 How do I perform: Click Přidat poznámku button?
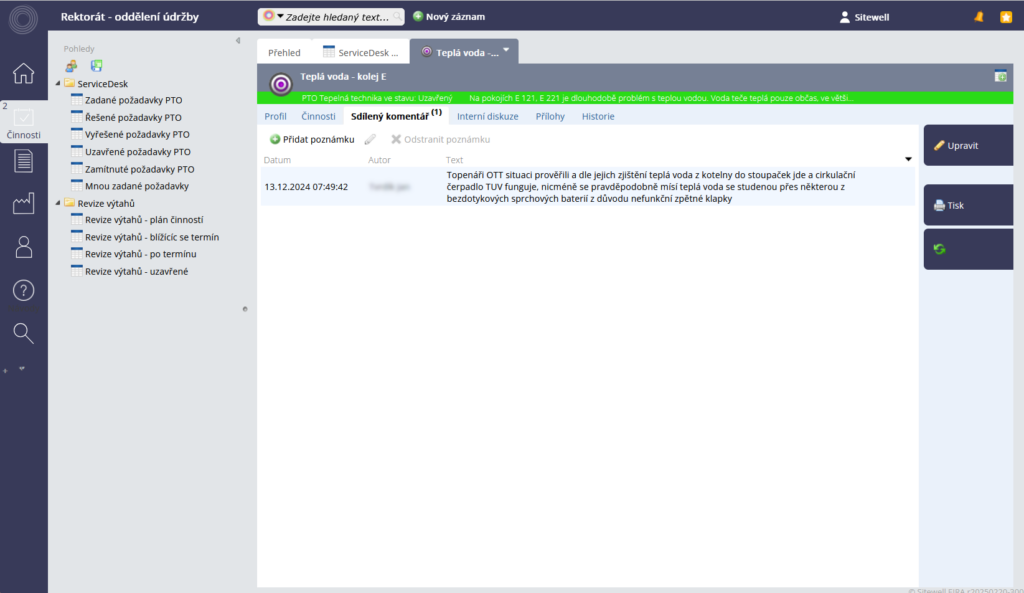pyautogui.click(x=312, y=139)
